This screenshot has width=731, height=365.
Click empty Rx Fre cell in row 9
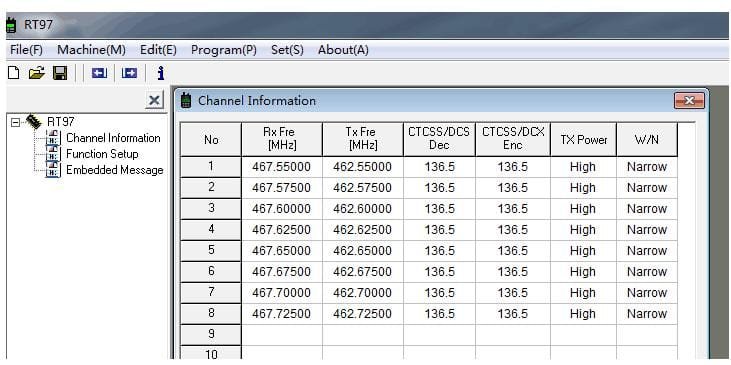click(x=282, y=335)
